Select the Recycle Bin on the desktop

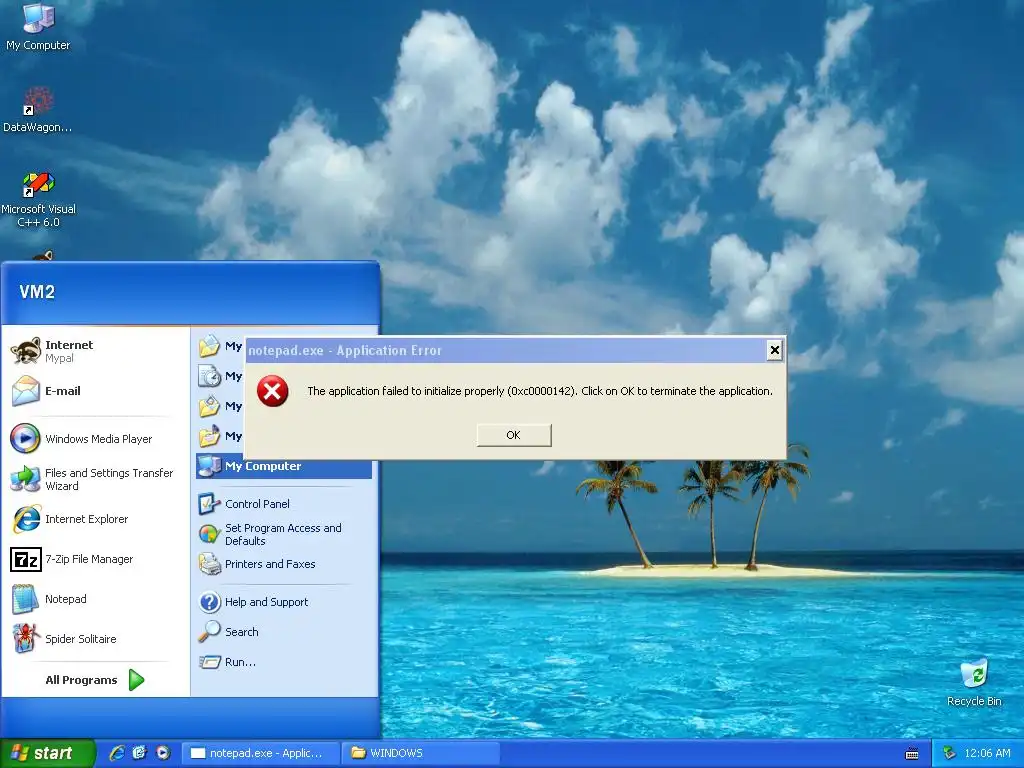point(974,683)
